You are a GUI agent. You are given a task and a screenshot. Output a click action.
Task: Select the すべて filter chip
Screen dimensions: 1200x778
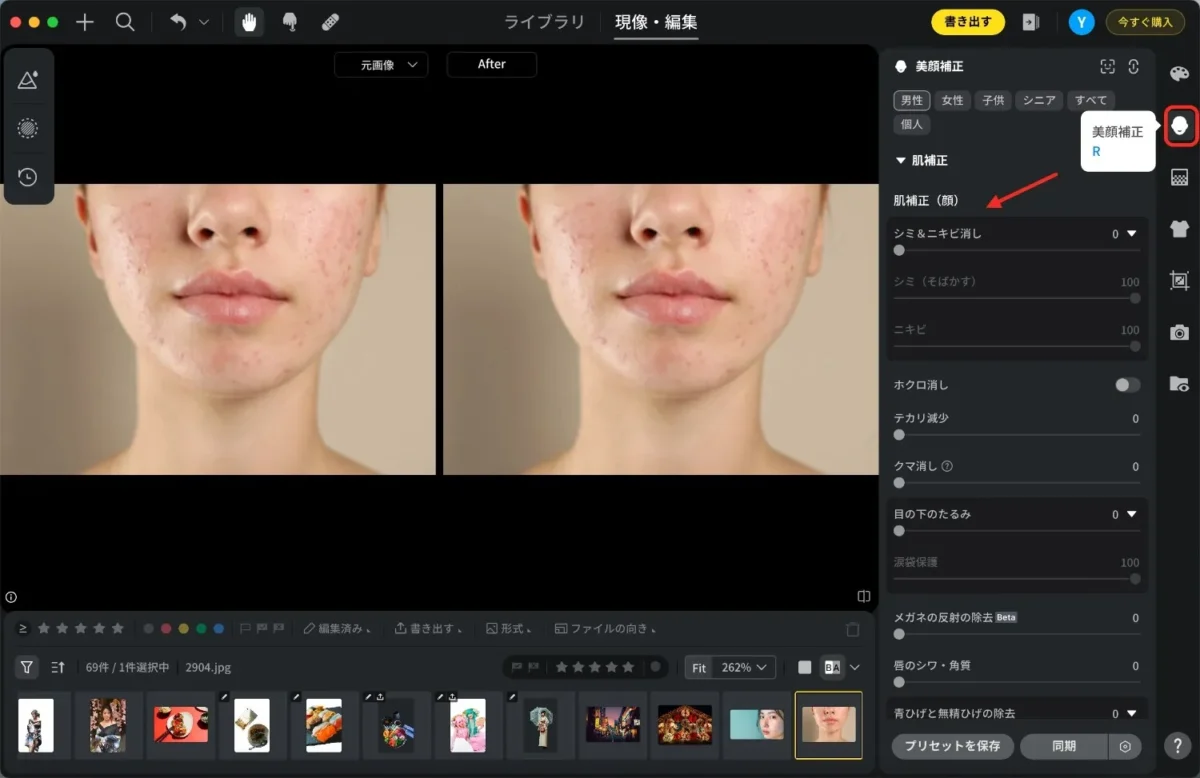coord(1091,100)
